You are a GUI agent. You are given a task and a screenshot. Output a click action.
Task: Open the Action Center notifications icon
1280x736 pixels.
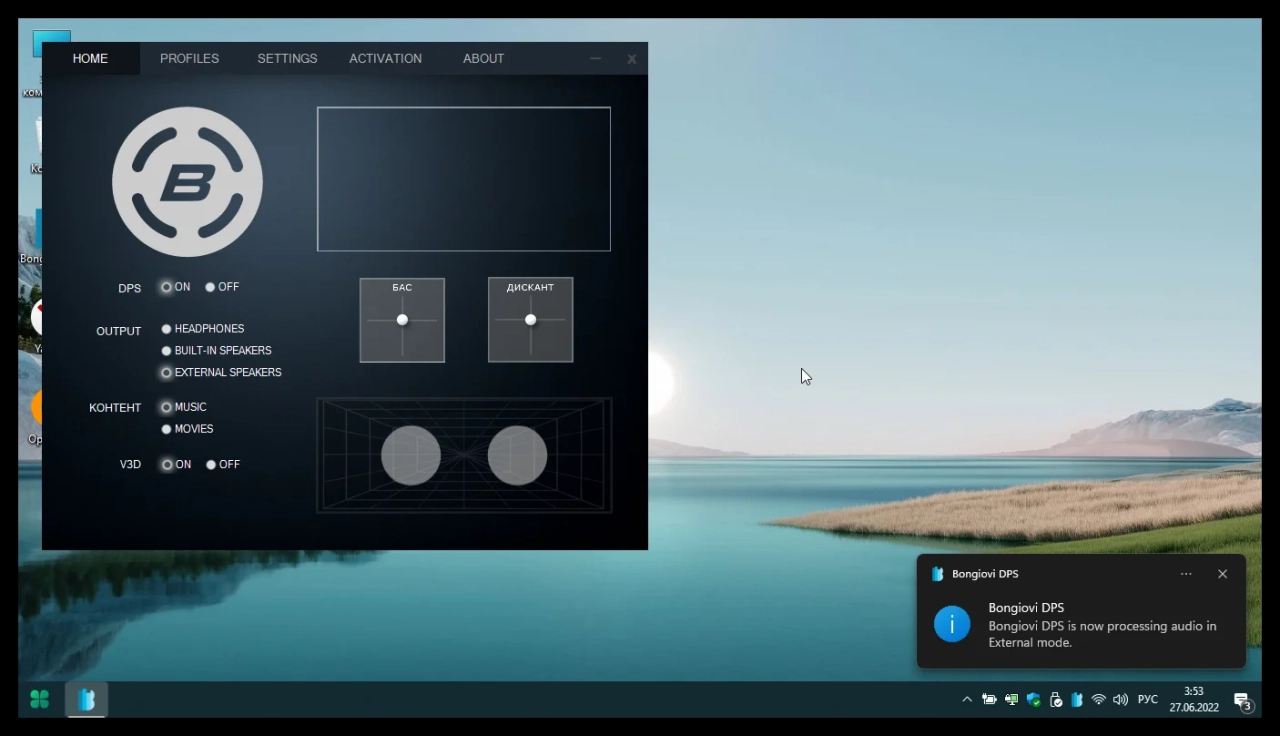point(1243,701)
